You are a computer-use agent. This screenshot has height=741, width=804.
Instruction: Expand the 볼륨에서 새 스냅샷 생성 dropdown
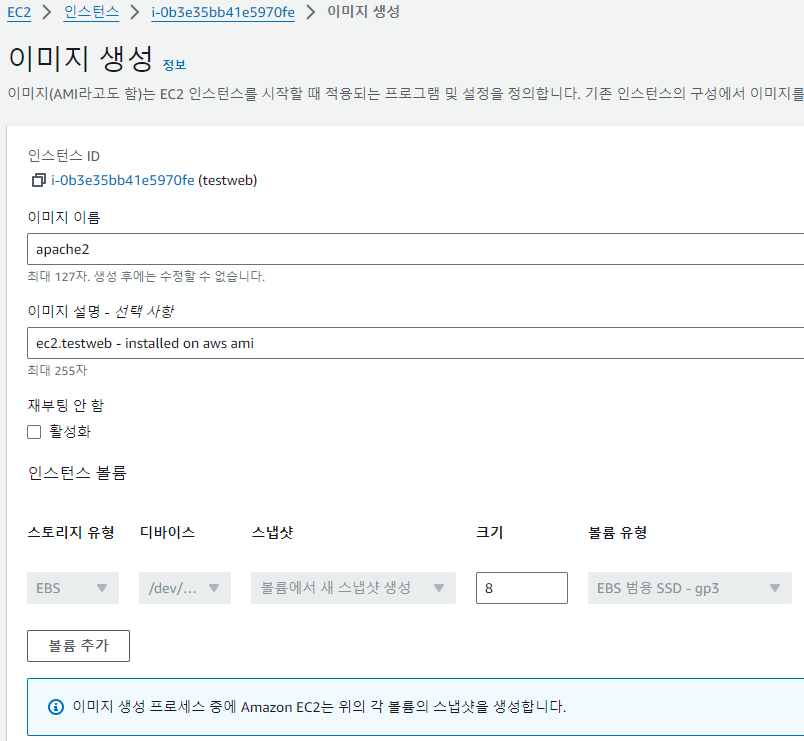coord(353,588)
